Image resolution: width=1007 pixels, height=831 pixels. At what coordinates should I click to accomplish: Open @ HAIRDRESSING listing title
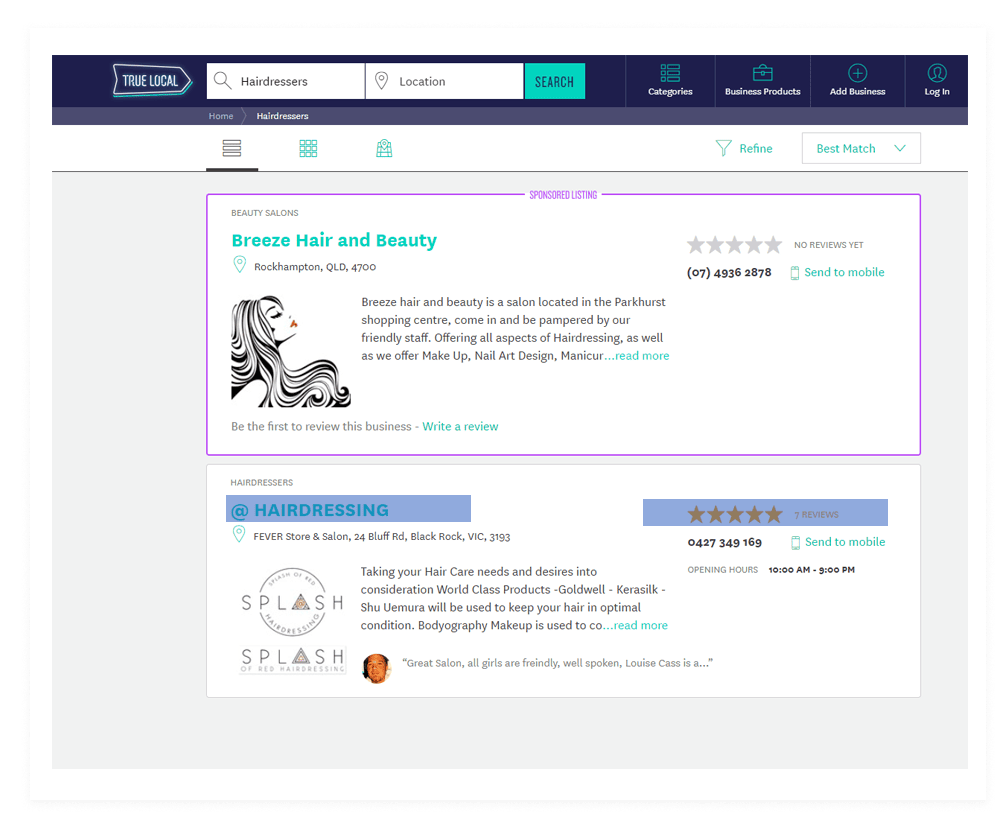[x=310, y=510]
